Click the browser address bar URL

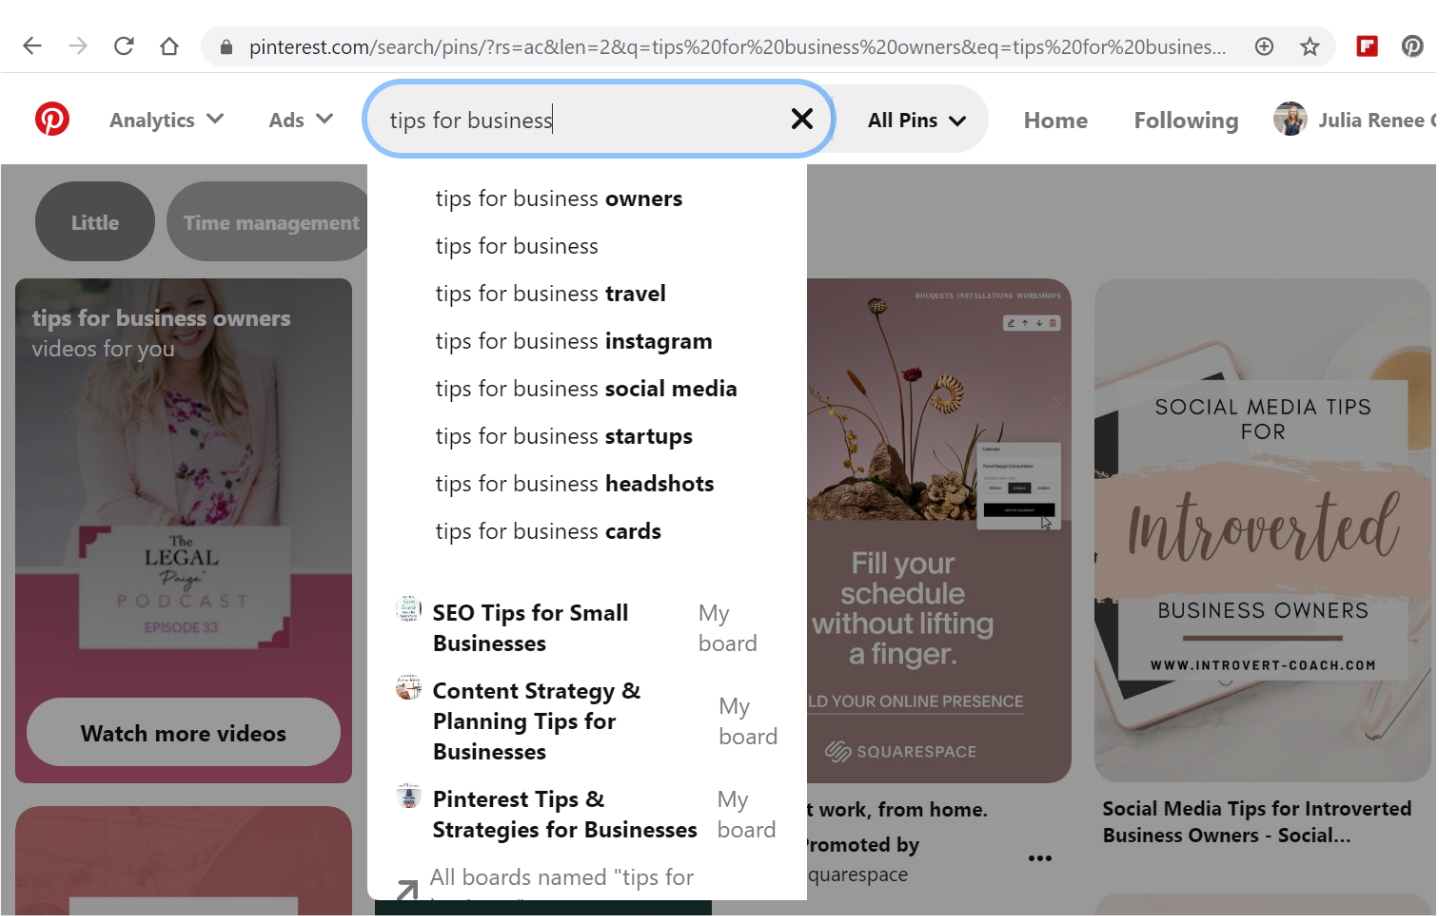point(737,47)
